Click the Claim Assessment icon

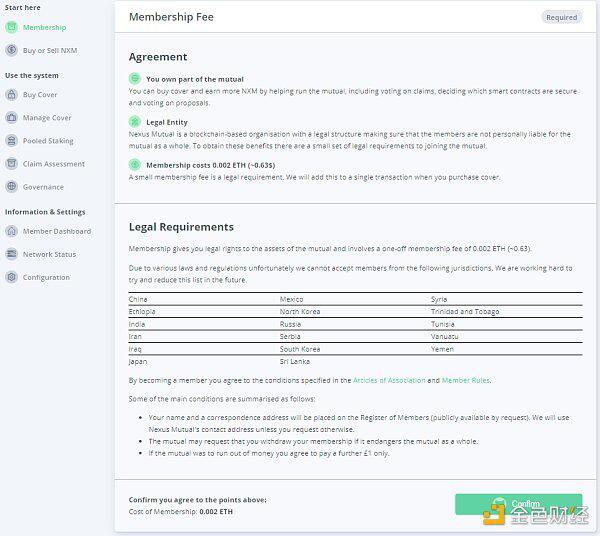12,164
